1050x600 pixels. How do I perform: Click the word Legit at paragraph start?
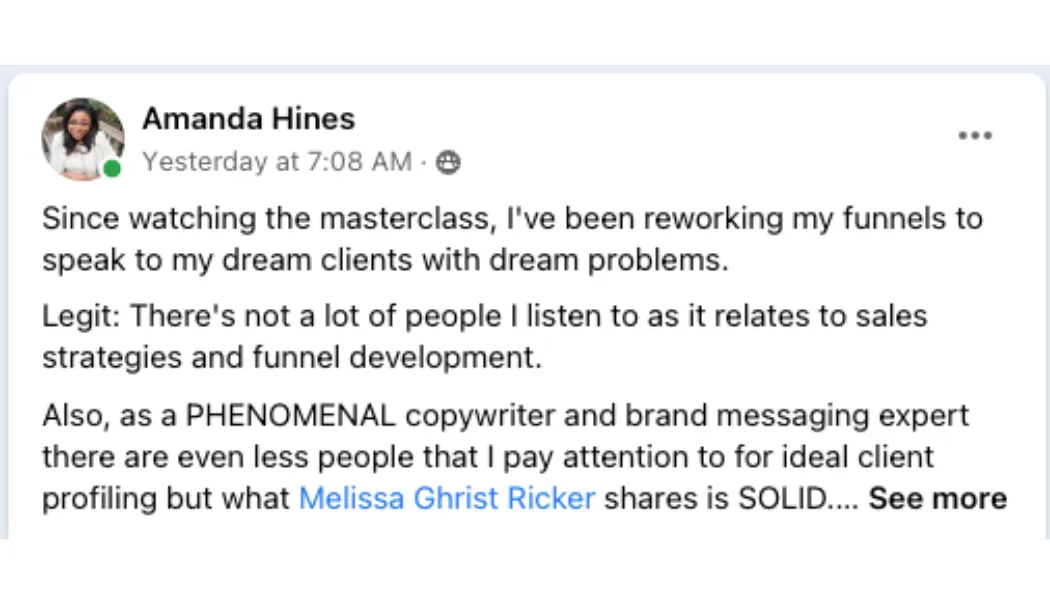pos(81,316)
